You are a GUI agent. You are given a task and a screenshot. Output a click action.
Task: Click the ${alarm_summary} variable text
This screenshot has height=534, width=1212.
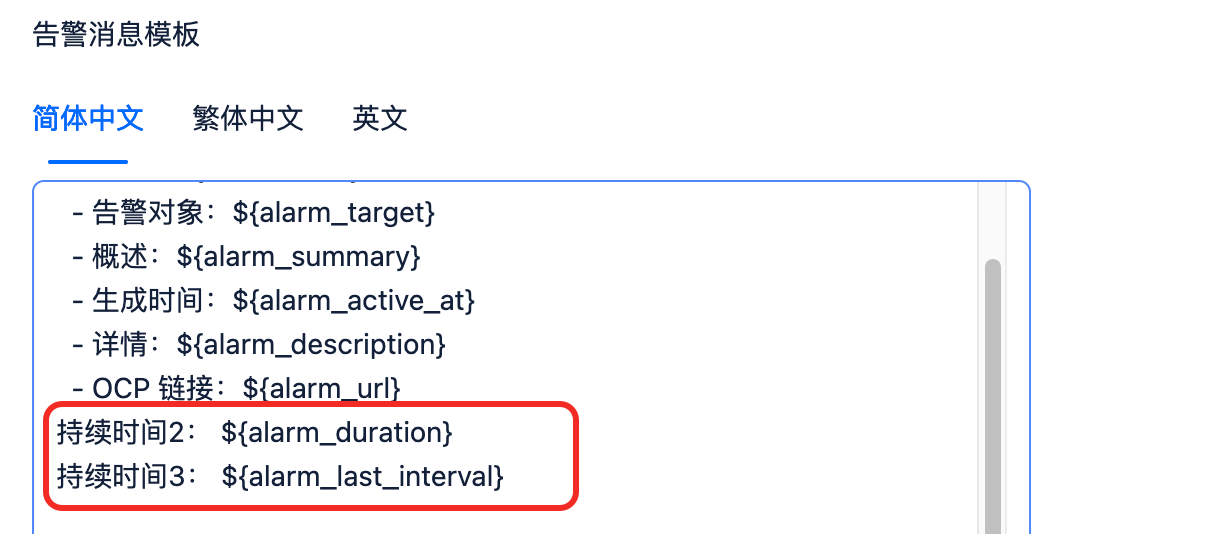pyautogui.click(x=298, y=257)
